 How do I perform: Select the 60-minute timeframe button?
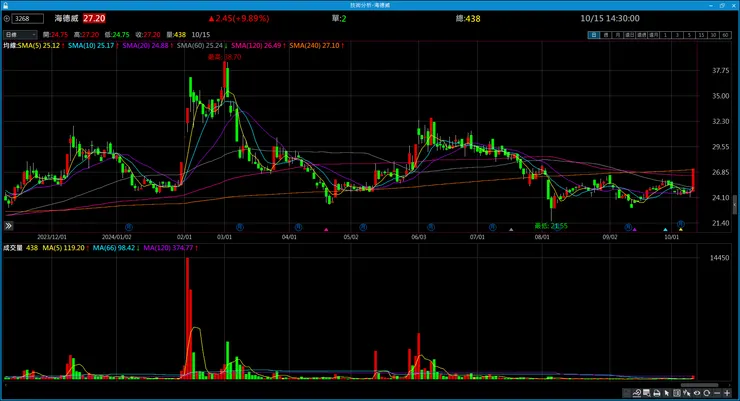click(x=725, y=35)
